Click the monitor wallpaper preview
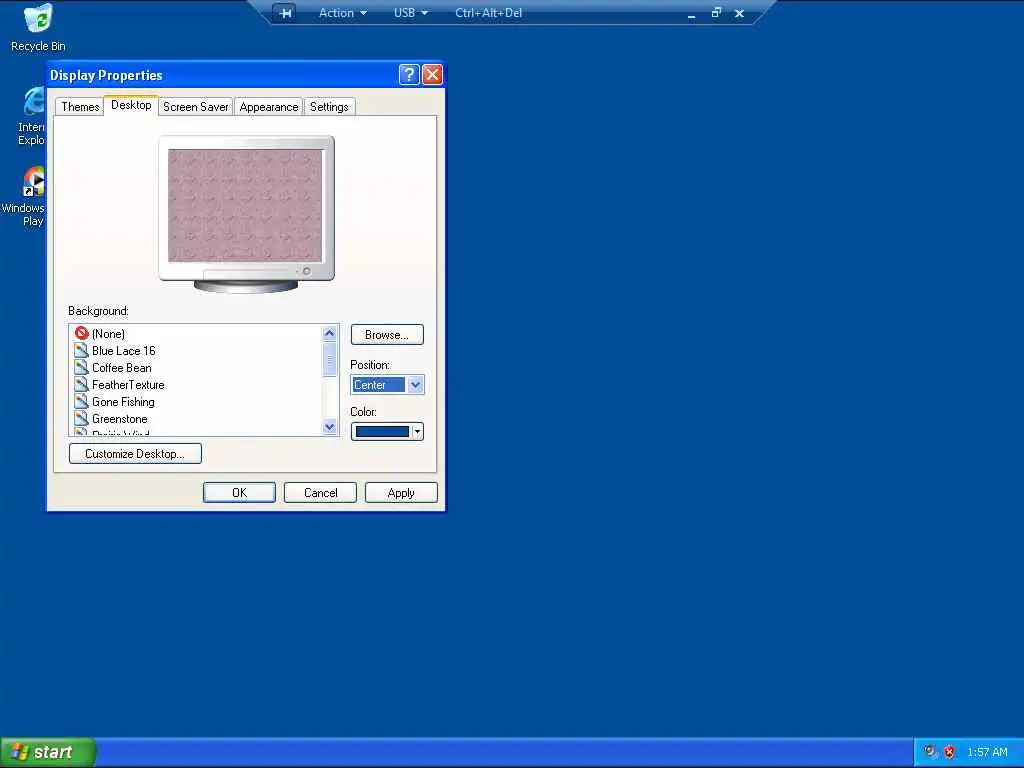 (245, 205)
